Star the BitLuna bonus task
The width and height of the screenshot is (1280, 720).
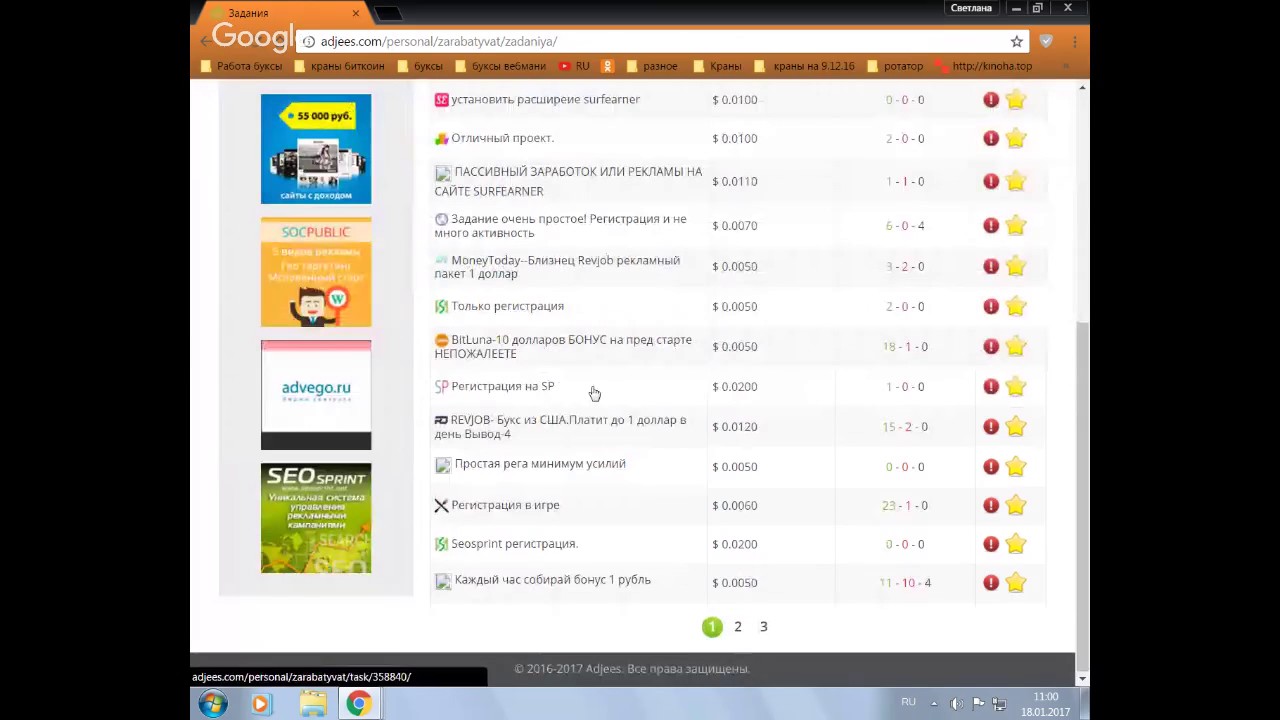click(1016, 346)
